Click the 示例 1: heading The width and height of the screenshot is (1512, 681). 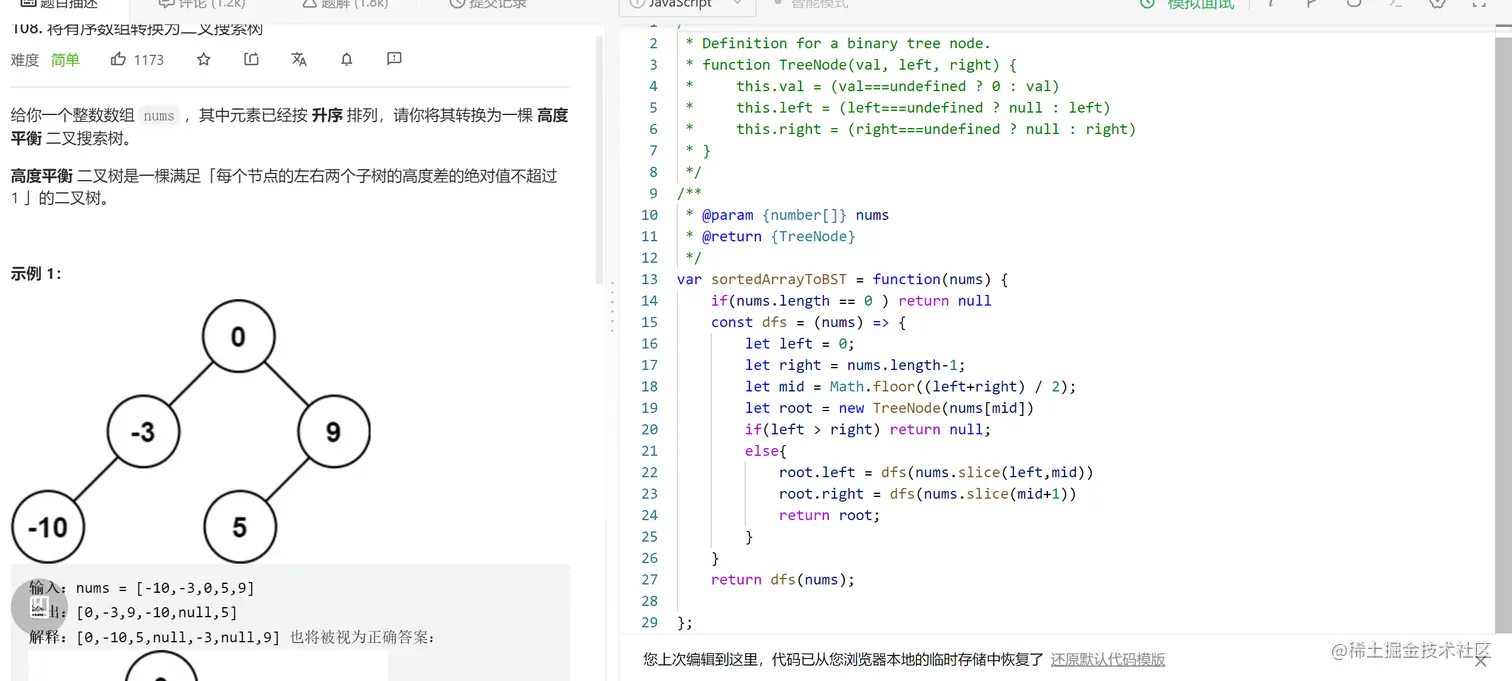point(36,274)
